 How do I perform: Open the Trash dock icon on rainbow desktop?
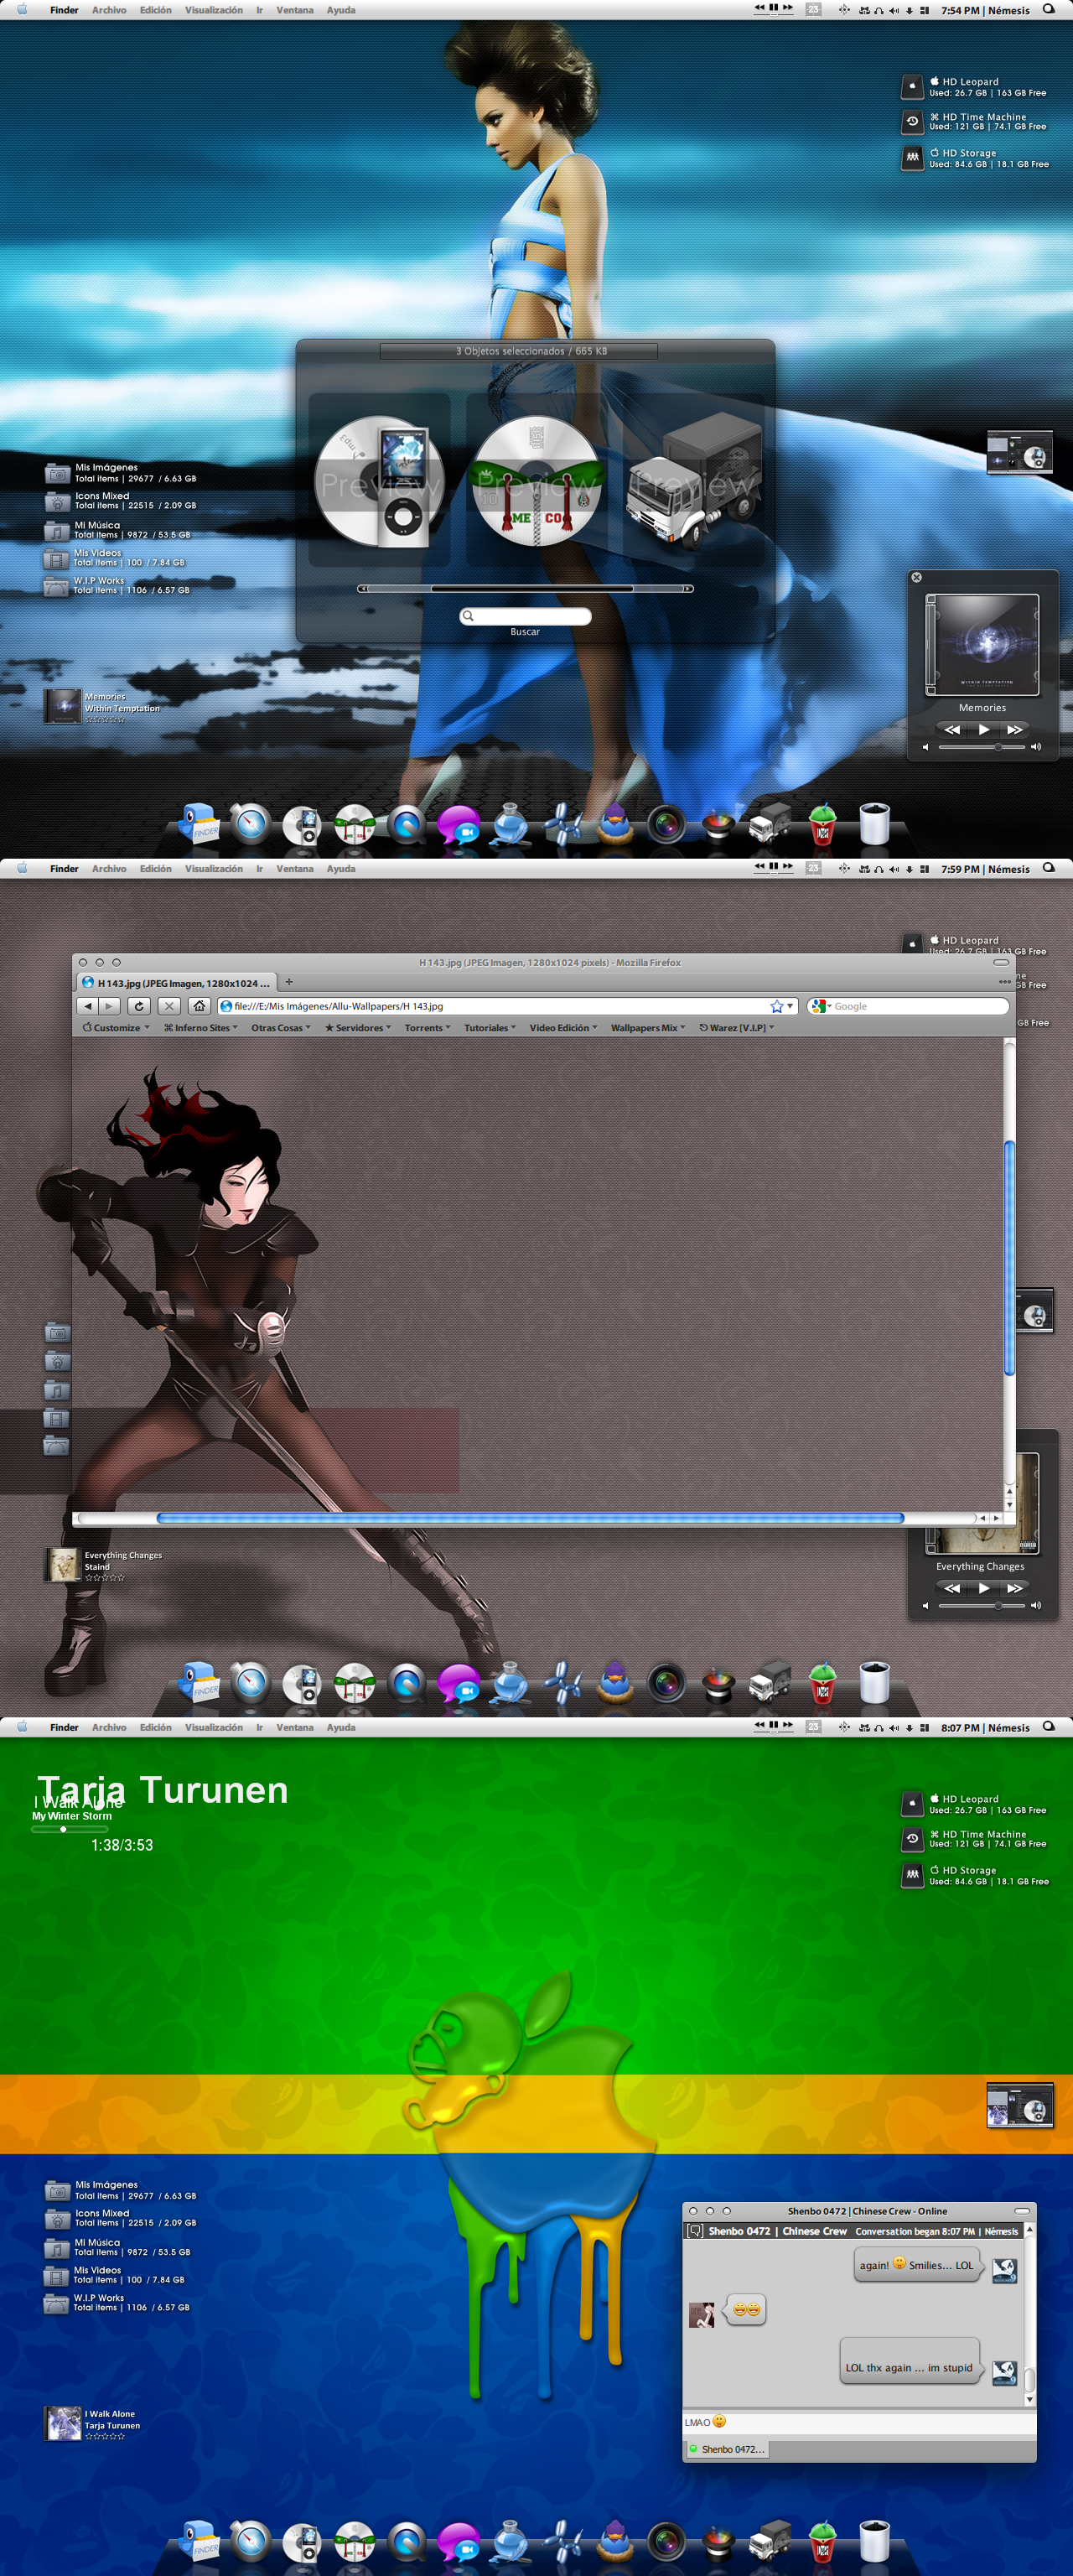click(x=874, y=2541)
